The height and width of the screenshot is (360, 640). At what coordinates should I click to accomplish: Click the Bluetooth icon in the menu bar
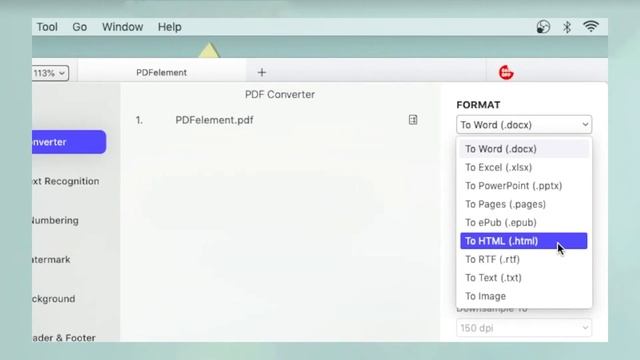click(567, 27)
